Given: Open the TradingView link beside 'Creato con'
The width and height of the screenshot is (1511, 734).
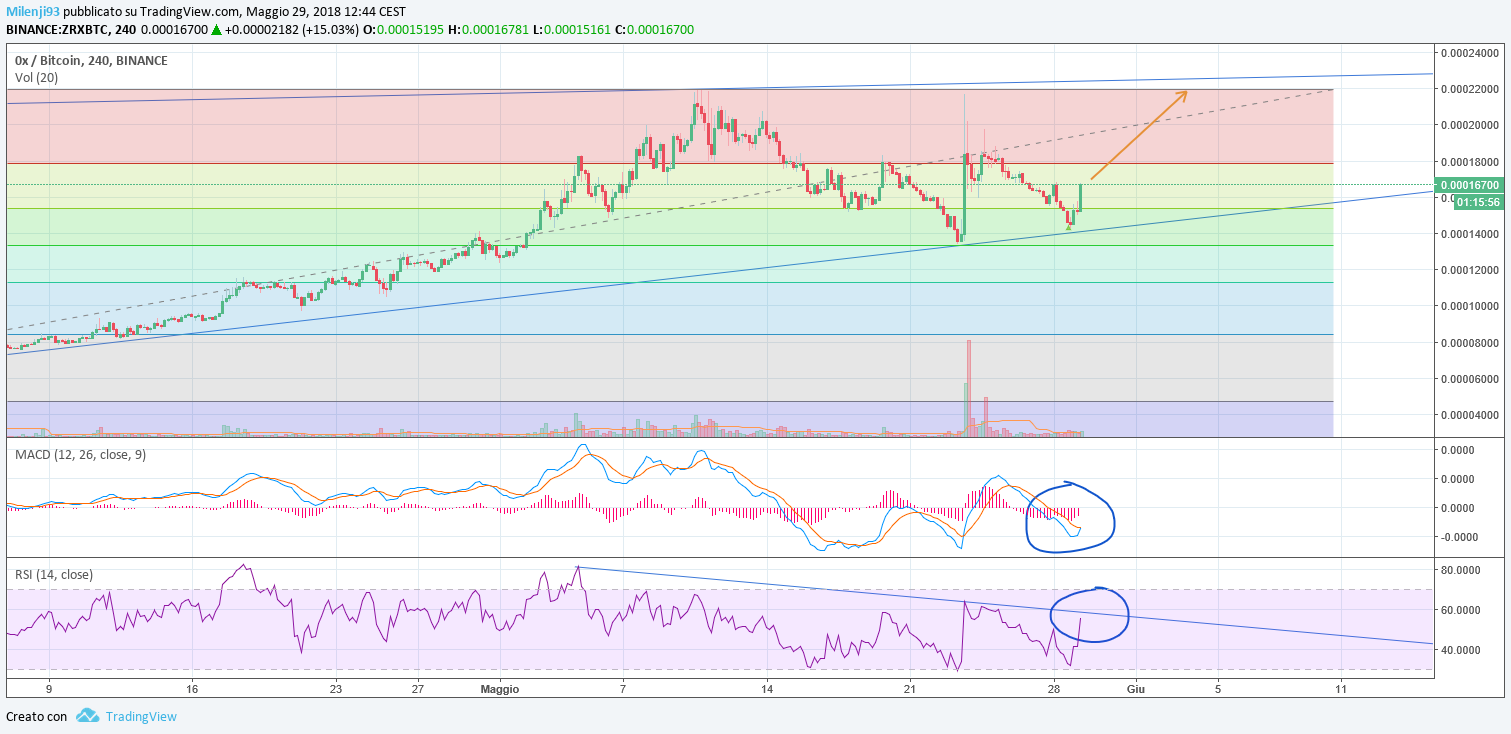Looking at the screenshot, I should click(x=141, y=716).
